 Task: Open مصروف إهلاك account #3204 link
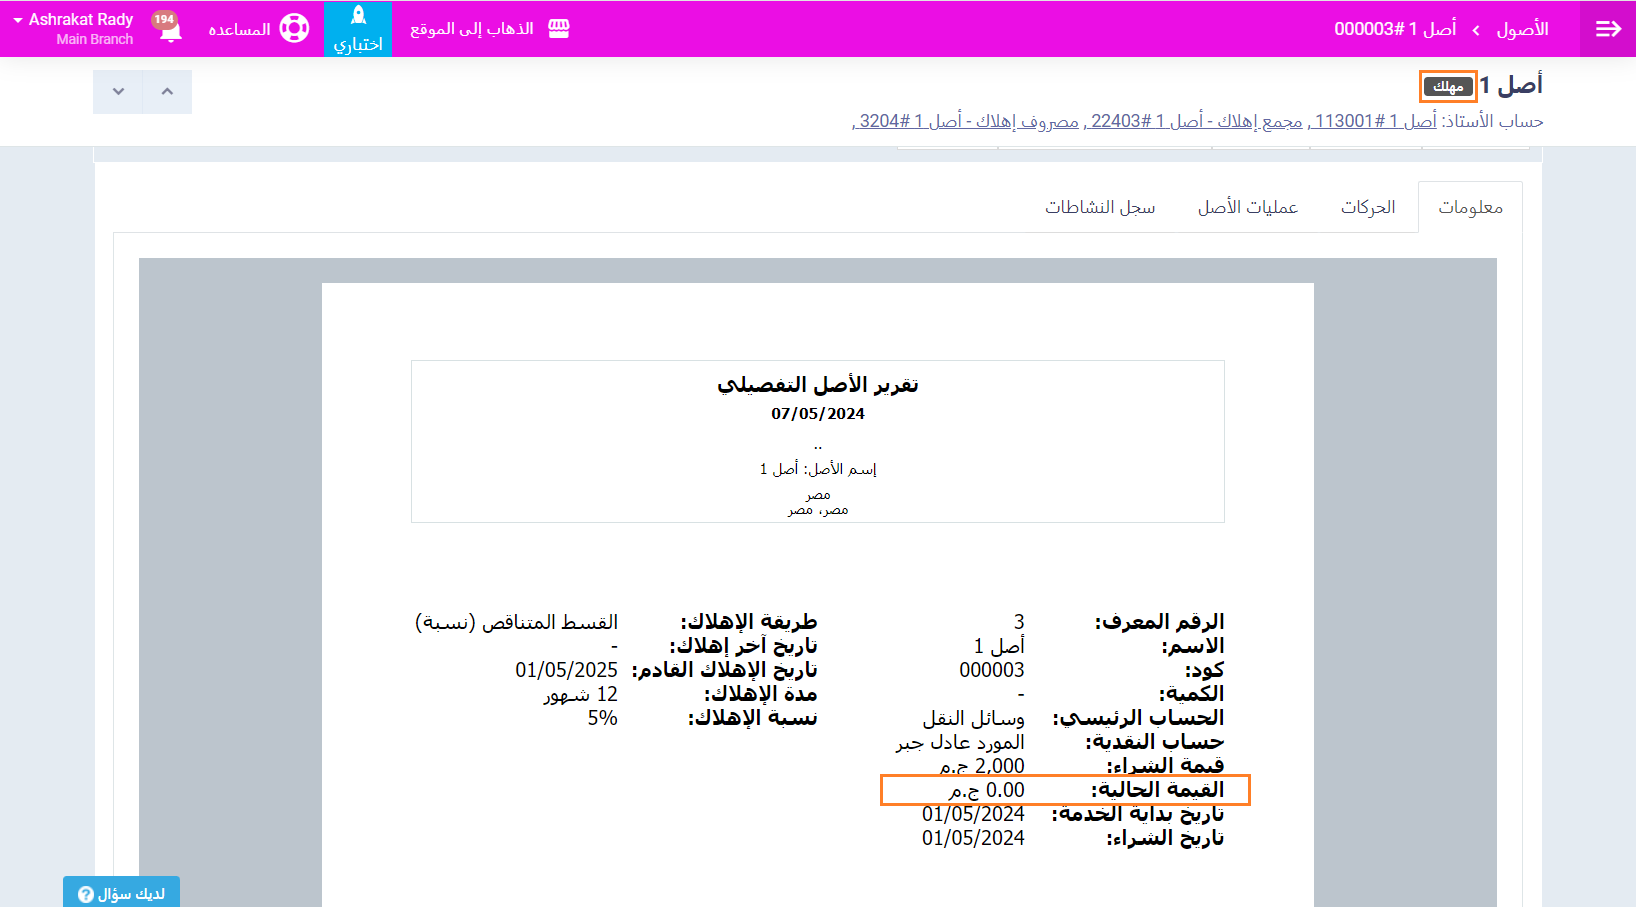pyautogui.click(x=967, y=121)
